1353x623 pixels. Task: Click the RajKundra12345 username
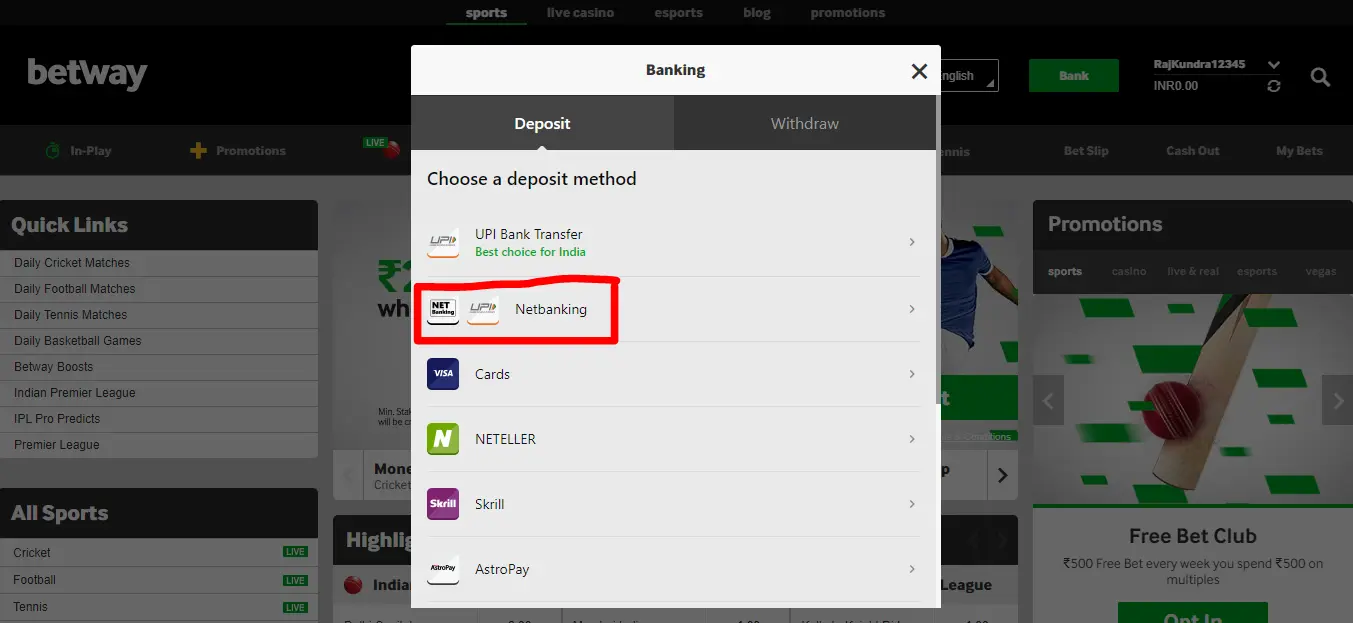pos(1199,64)
